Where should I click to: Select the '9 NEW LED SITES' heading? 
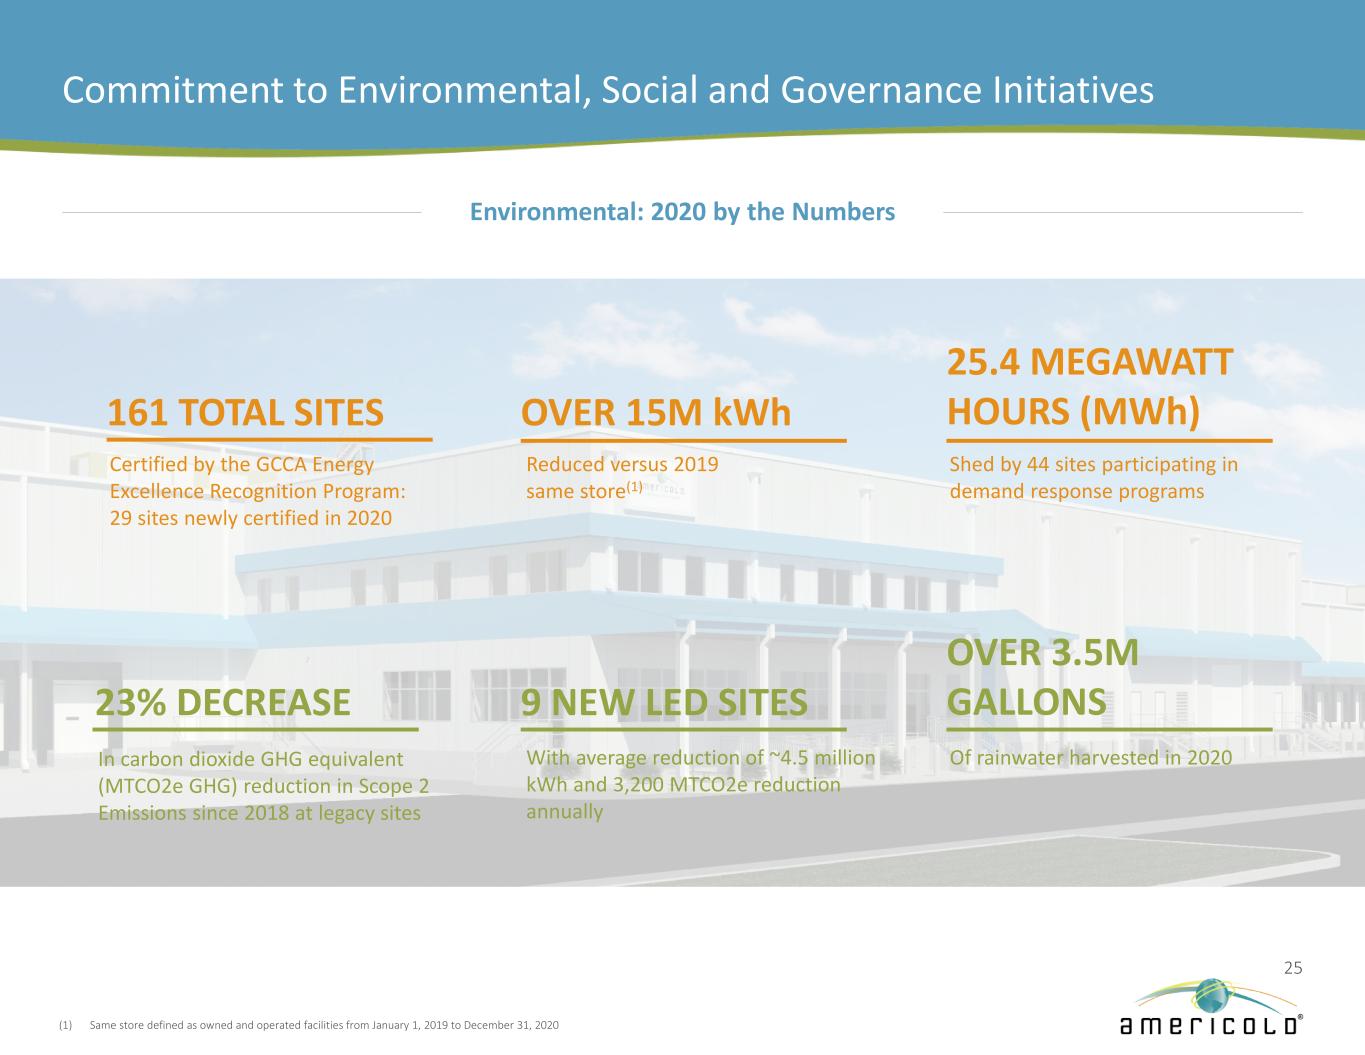pyautogui.click(x=664, y=702)
